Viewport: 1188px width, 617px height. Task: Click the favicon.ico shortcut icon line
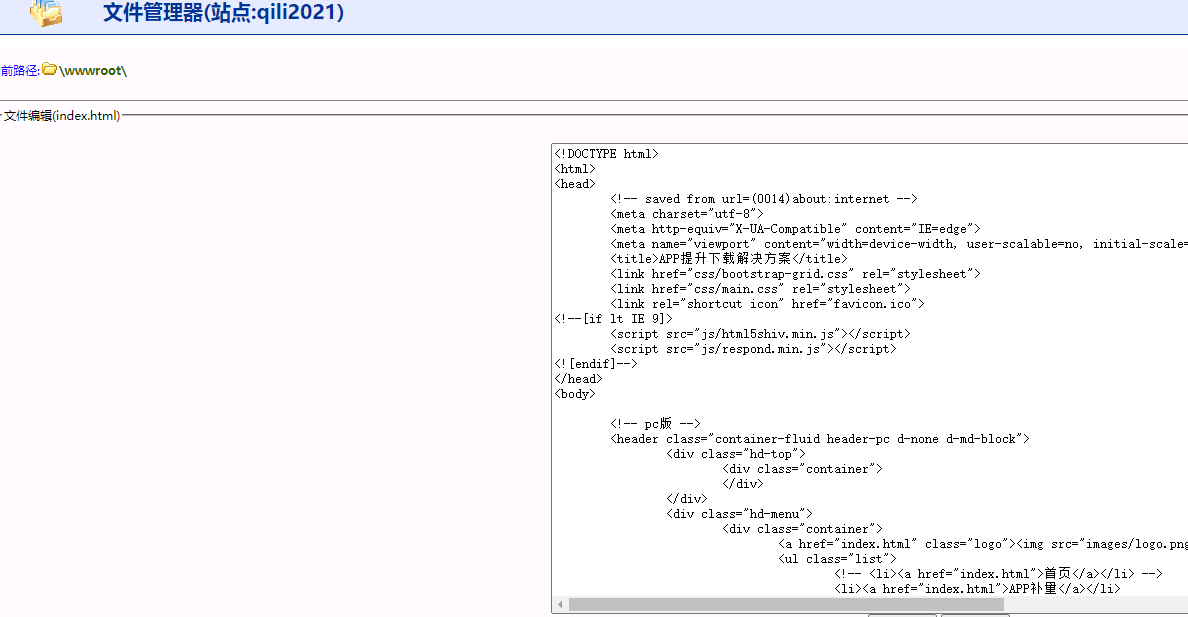[x=767, y=304]
